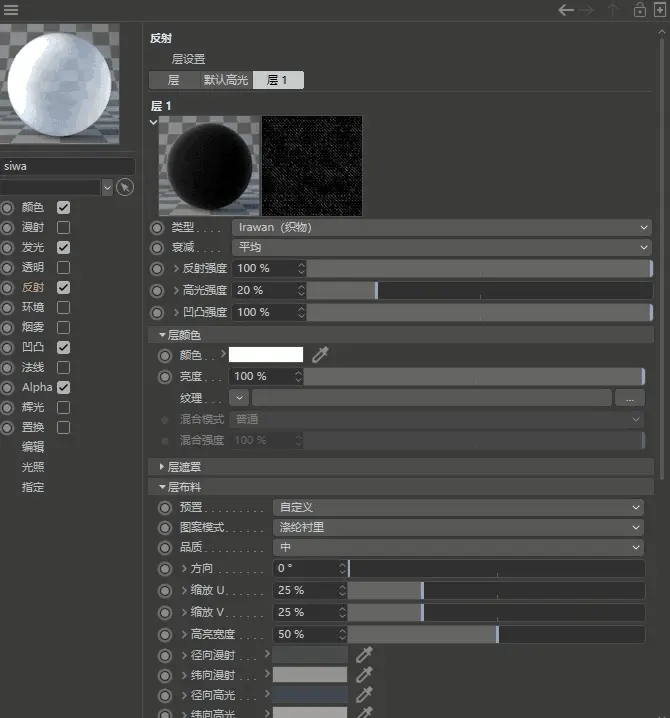This screenshot has width=670, height=718.
Task: Click the white layer color swatch
Action: click(266, 355)
